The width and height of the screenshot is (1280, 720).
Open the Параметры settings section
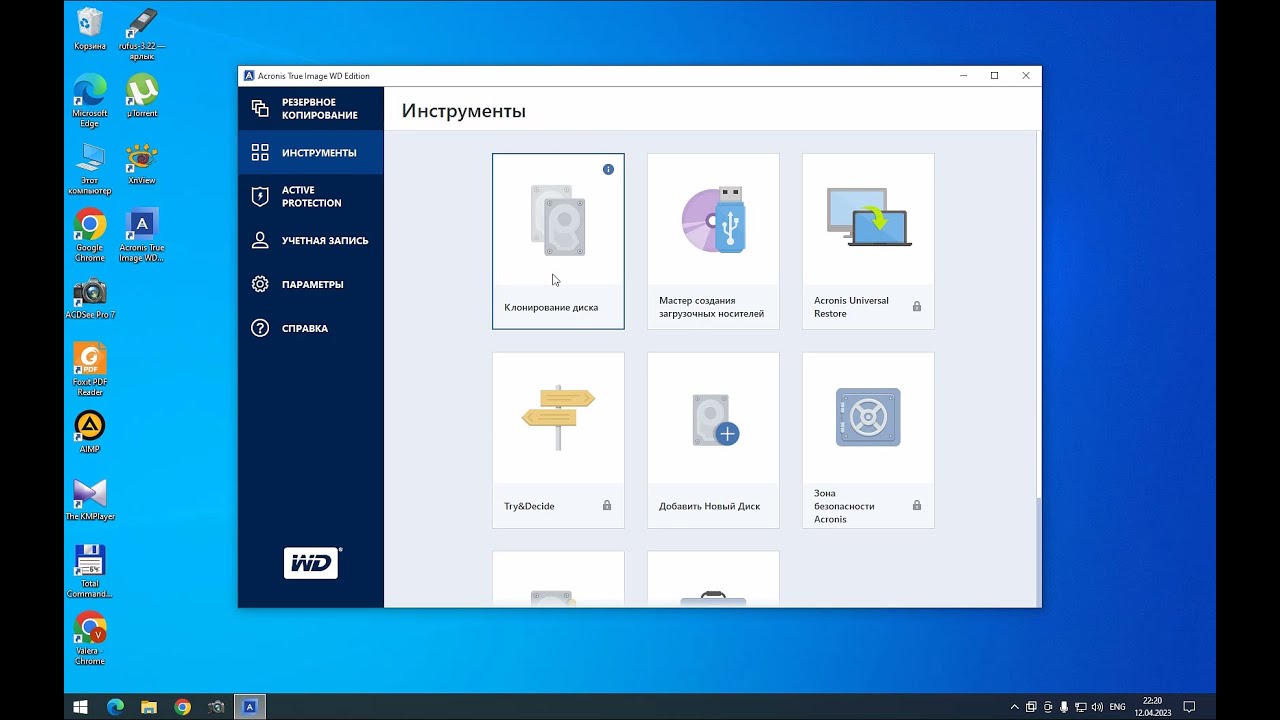tap(311, 284)
